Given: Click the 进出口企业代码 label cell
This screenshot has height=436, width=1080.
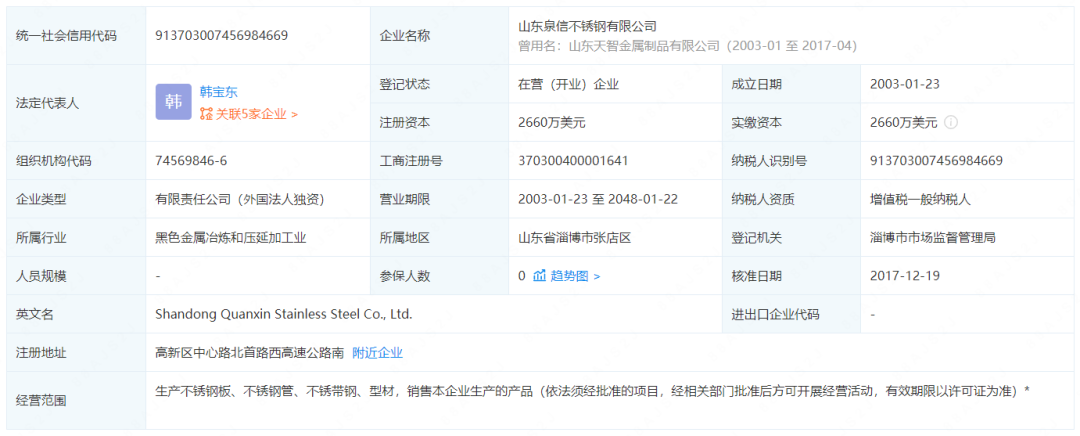Looking at the screenshot, I should coord(791,315).
